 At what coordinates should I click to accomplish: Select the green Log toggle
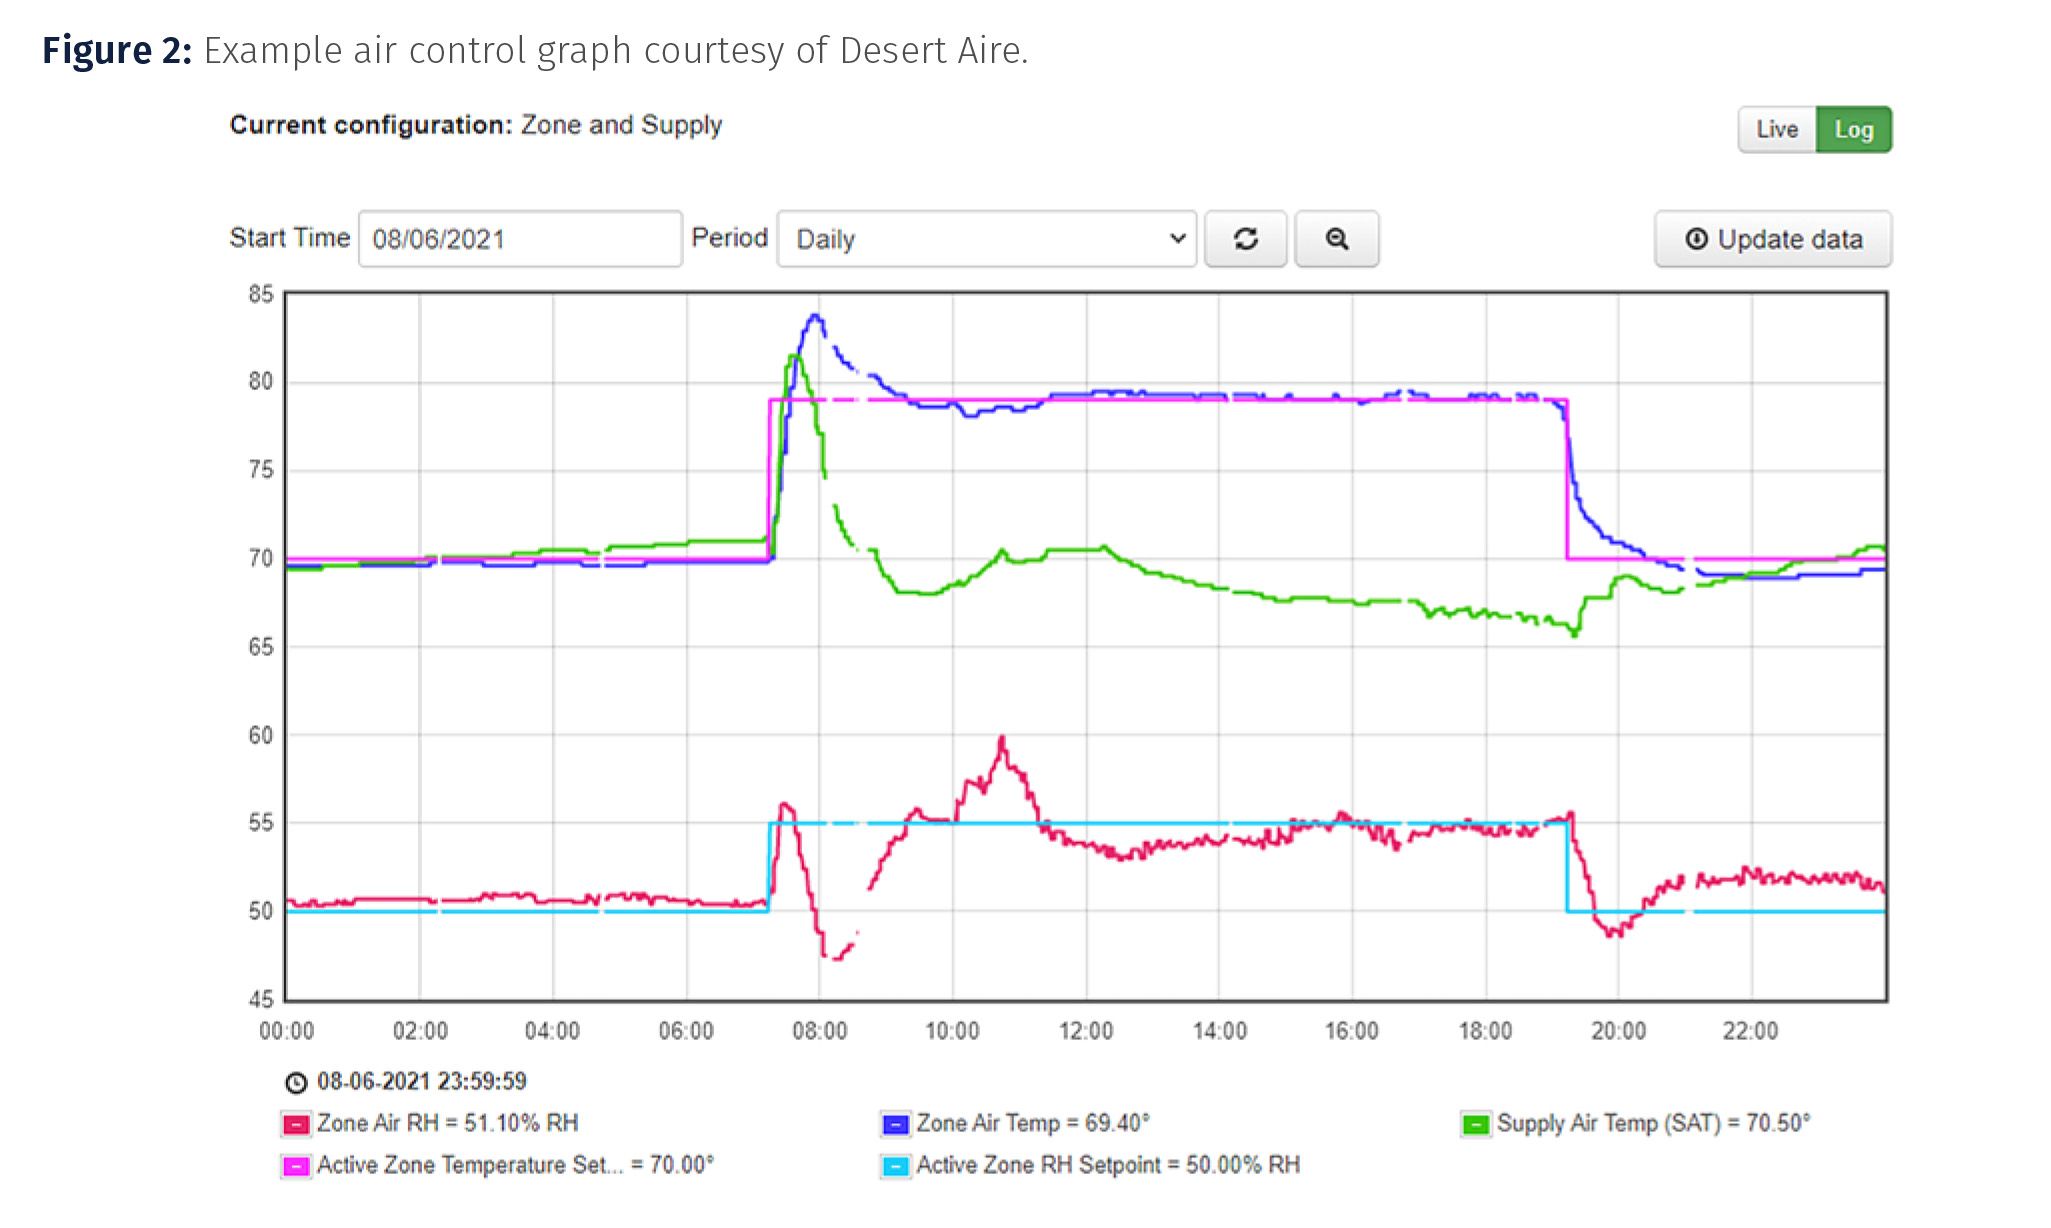coord(1853,130)
